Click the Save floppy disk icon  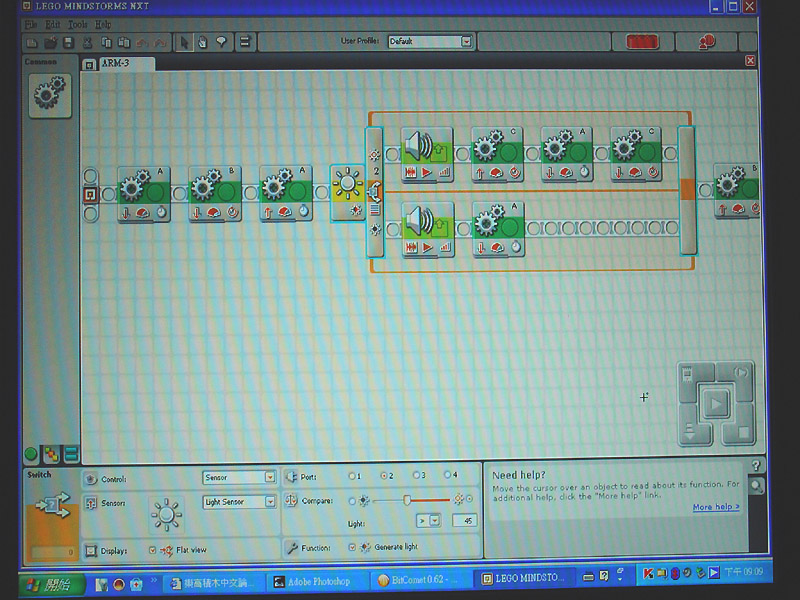(68, 43)
